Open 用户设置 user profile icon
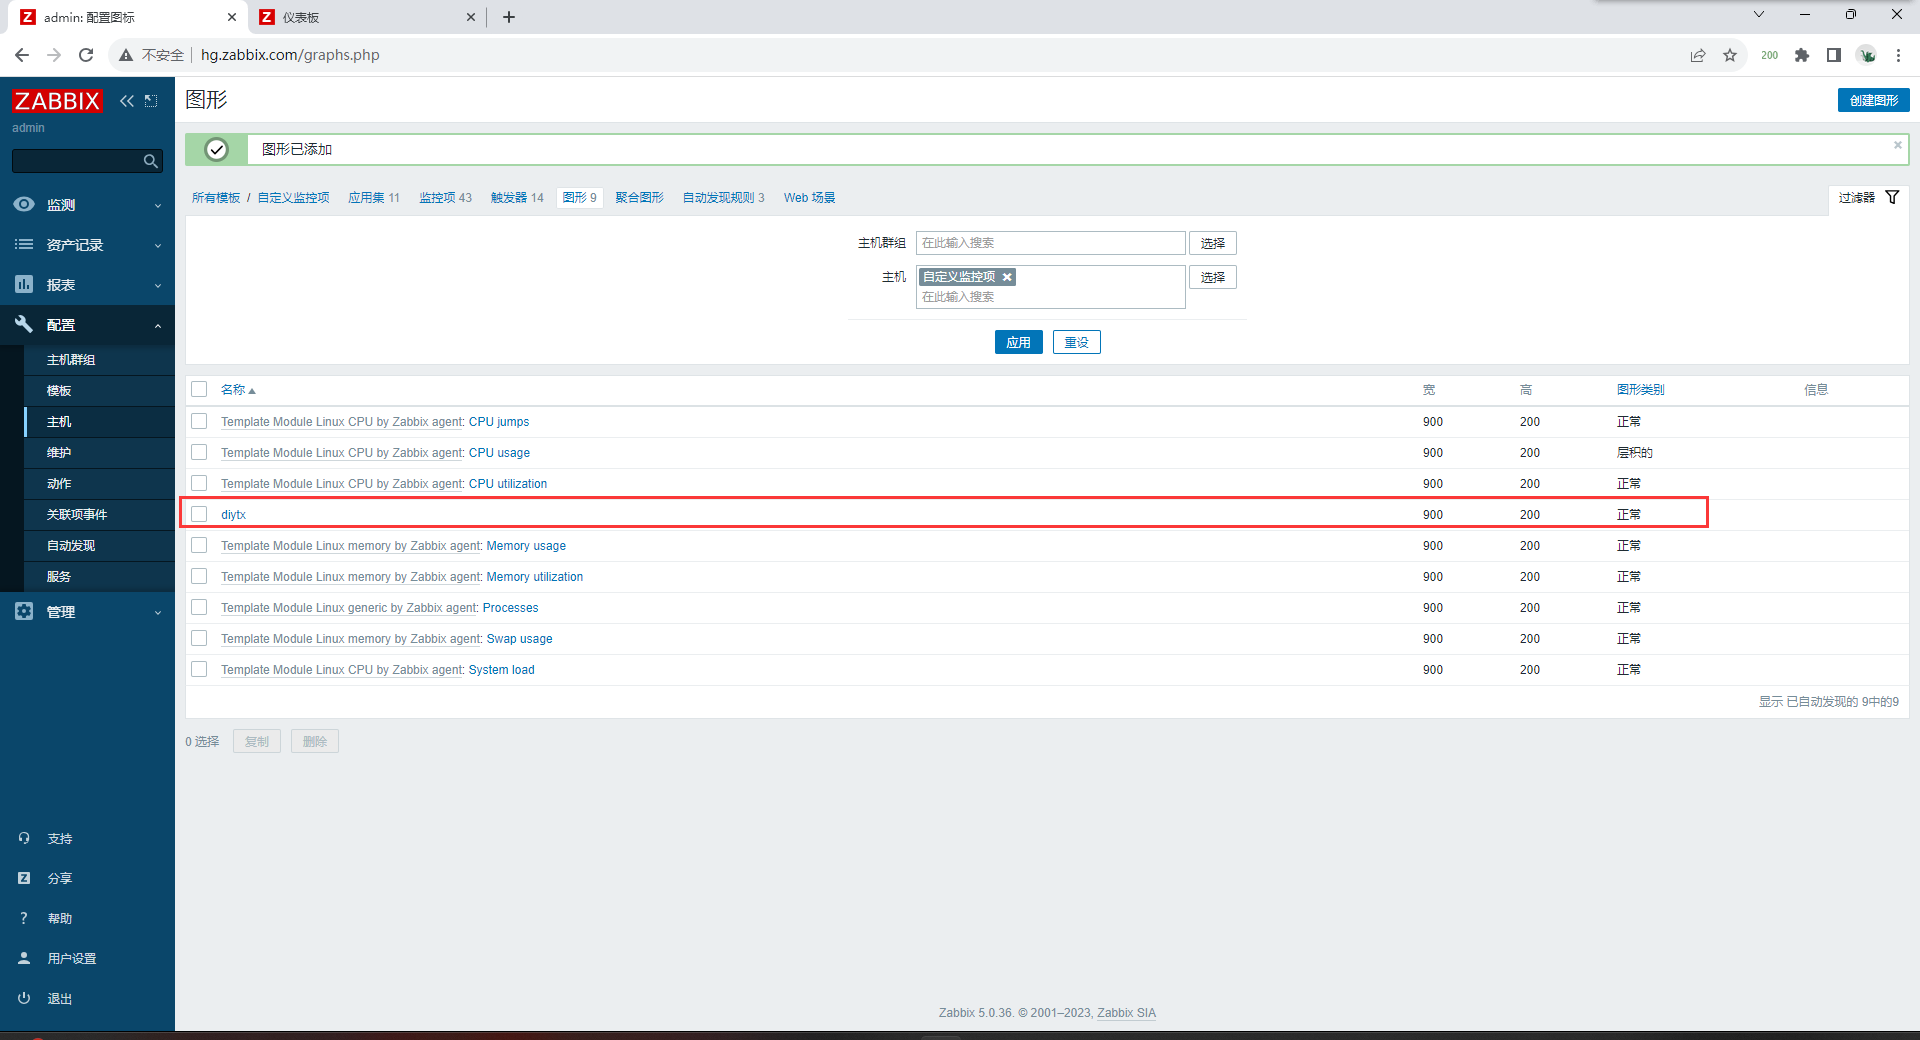 [x=24, y=958]
